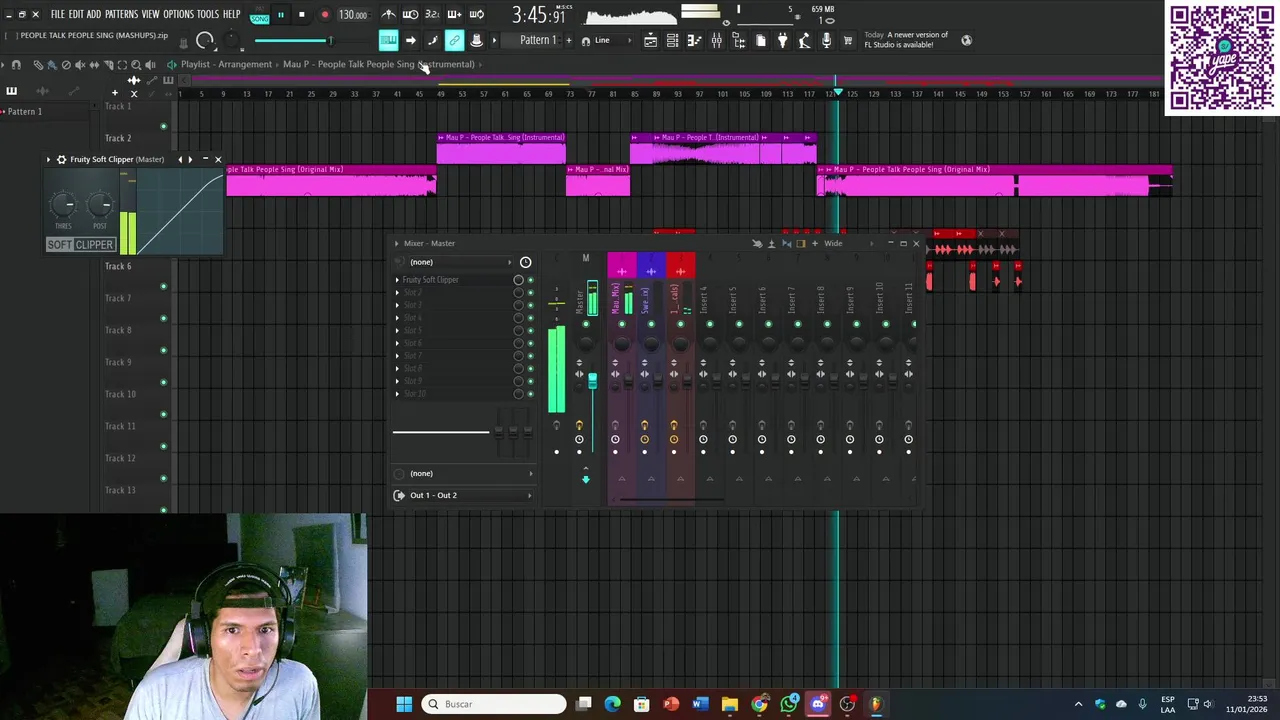Click the wait-for-input icon by metronome
1280x720 pixels.
pyautogui.click(x=410, y=15)
